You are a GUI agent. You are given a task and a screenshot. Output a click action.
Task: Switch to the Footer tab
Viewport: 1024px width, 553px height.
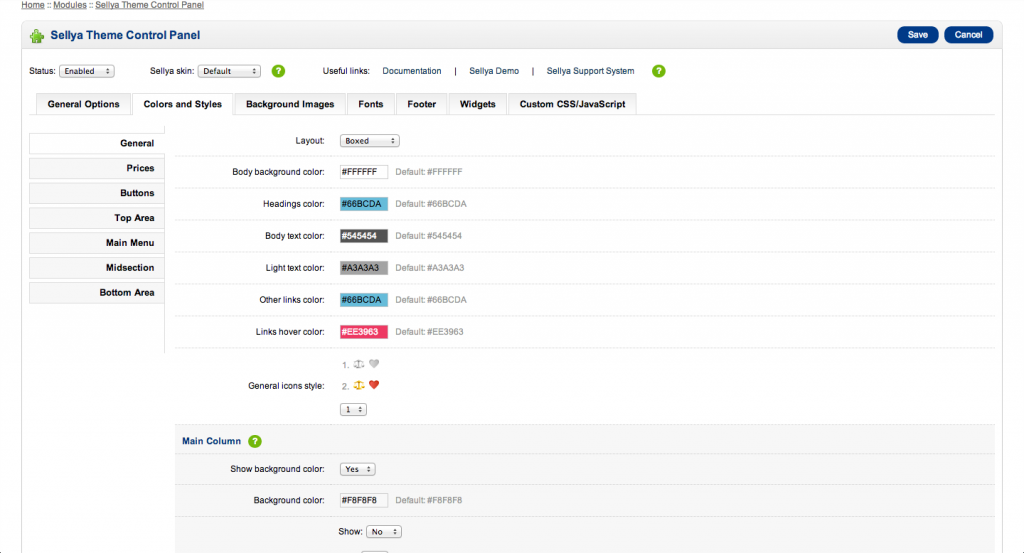click(422, 104)
